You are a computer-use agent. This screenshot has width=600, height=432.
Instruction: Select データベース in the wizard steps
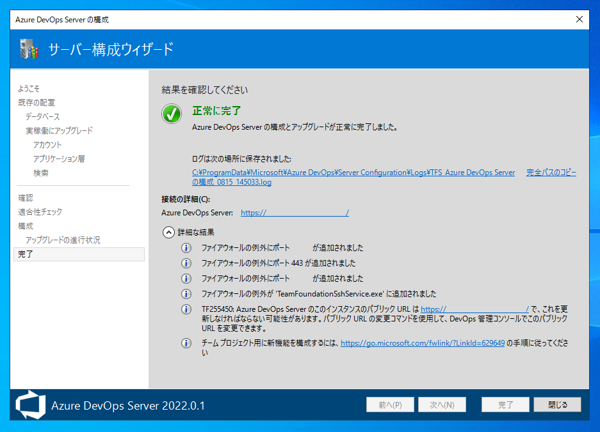coord(42,117)
